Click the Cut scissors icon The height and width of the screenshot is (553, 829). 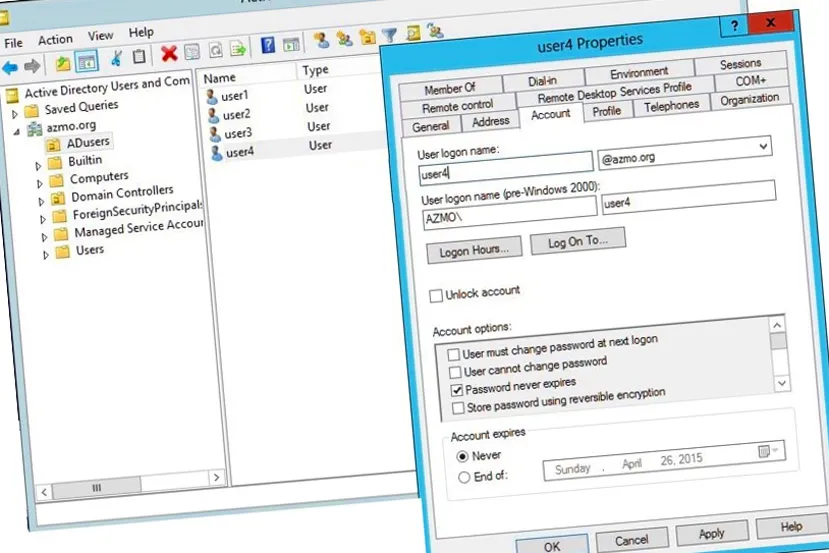coord(116,58)
